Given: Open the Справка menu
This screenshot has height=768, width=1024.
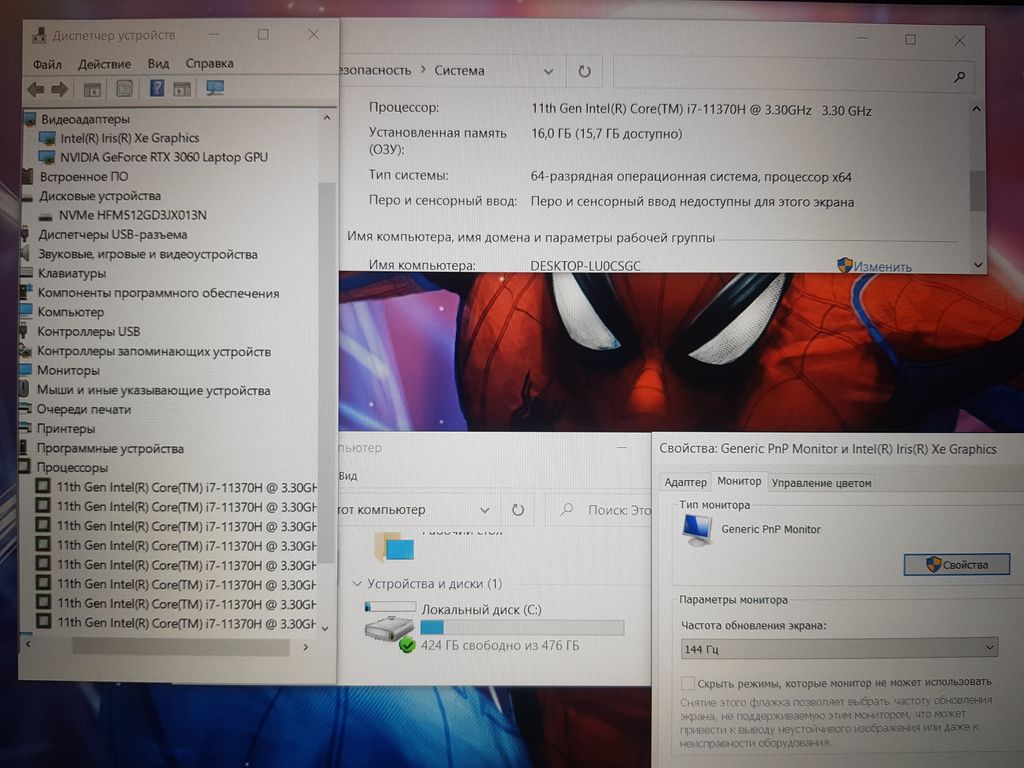Looking at the screenshot, I should pos(209,63).
